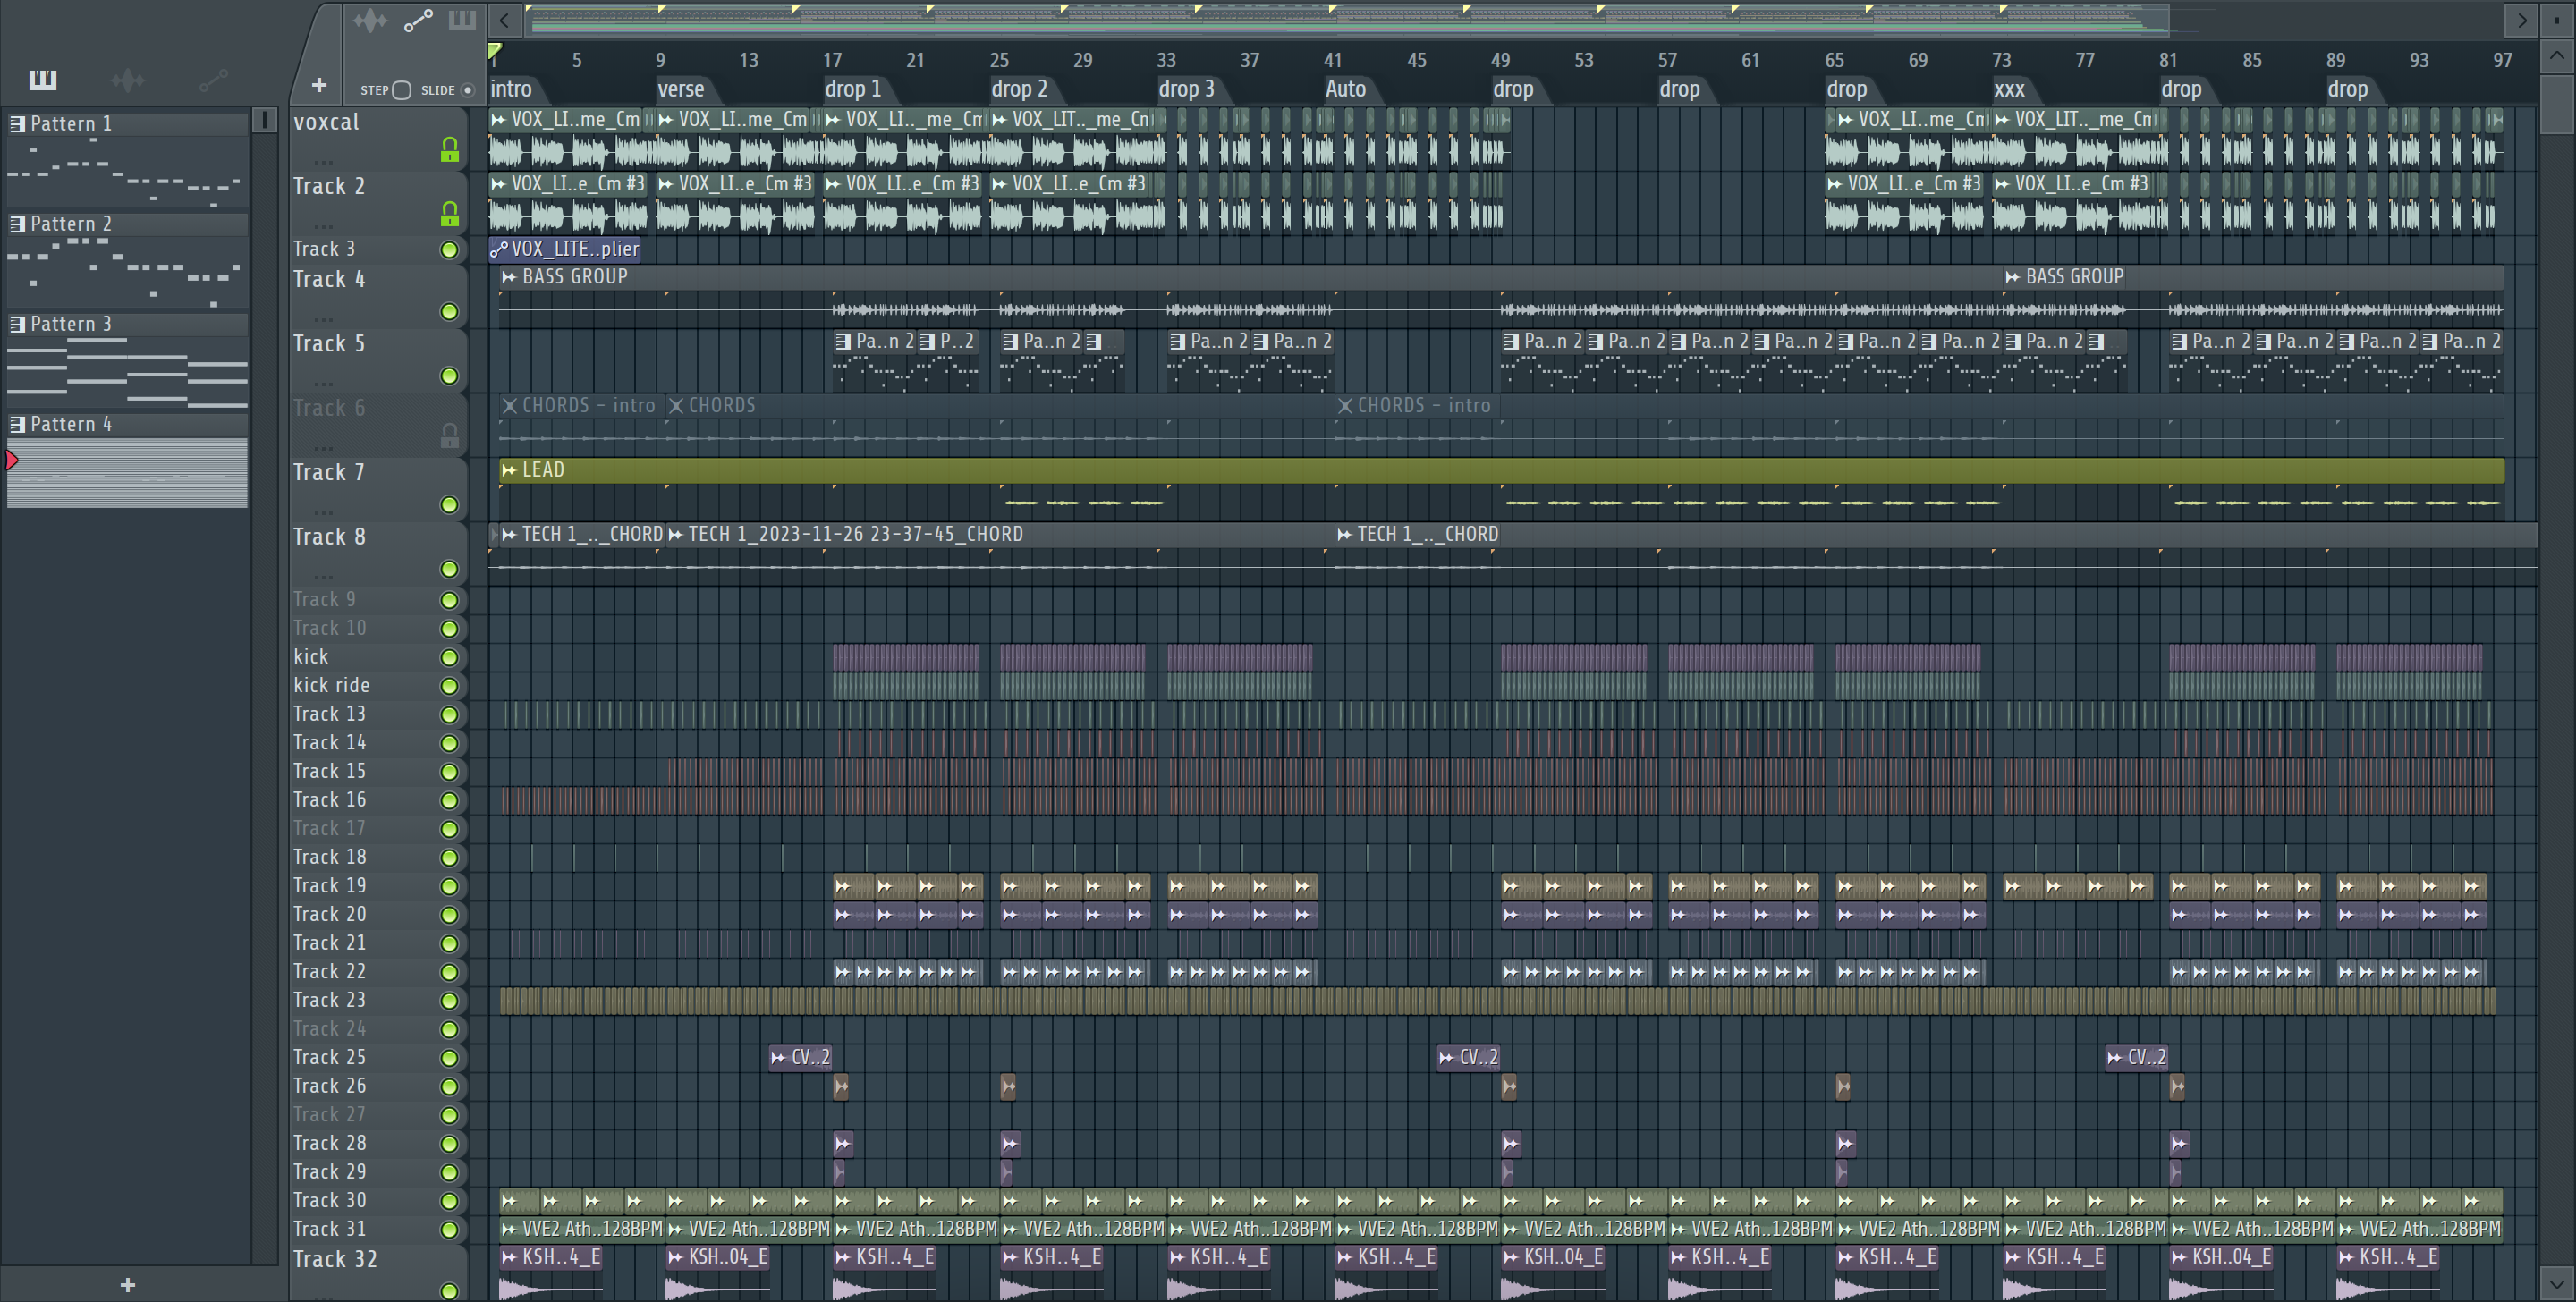Open the second BASS GROUP clip menu

tap(2012, 277)
